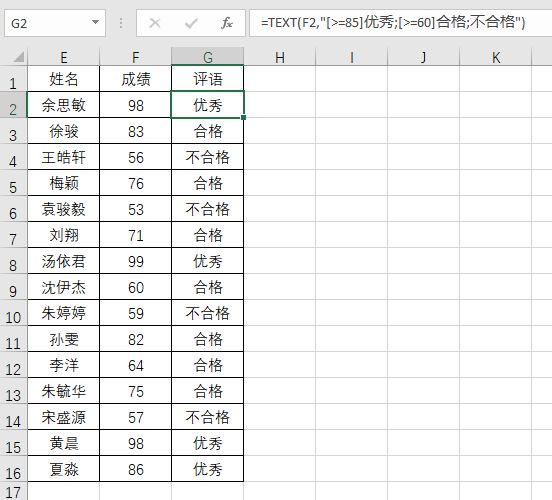
Task: Select row 16 header
Action: pyautogui.click(x=13, y=469)
